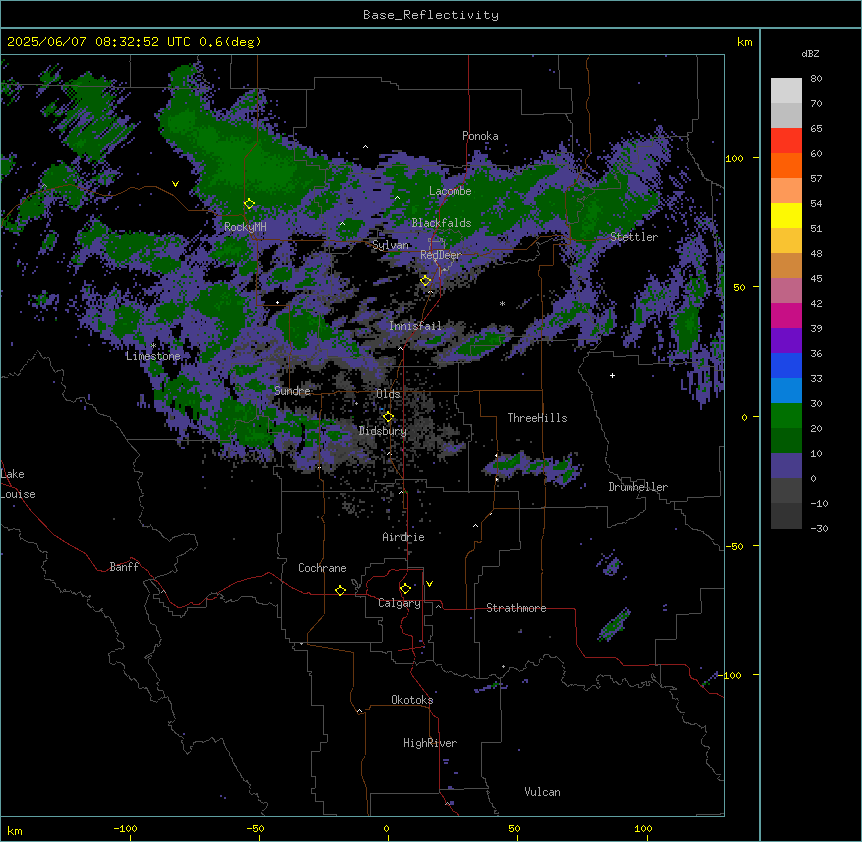Viewport: 862px width, 842px height.
Task: Pick the green 20-30 dBZ legend swatch
Action: [786, 416]
